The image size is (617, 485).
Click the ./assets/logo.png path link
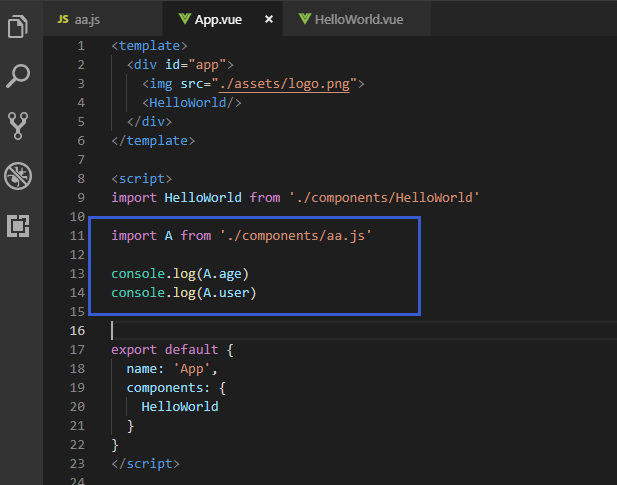284,84
